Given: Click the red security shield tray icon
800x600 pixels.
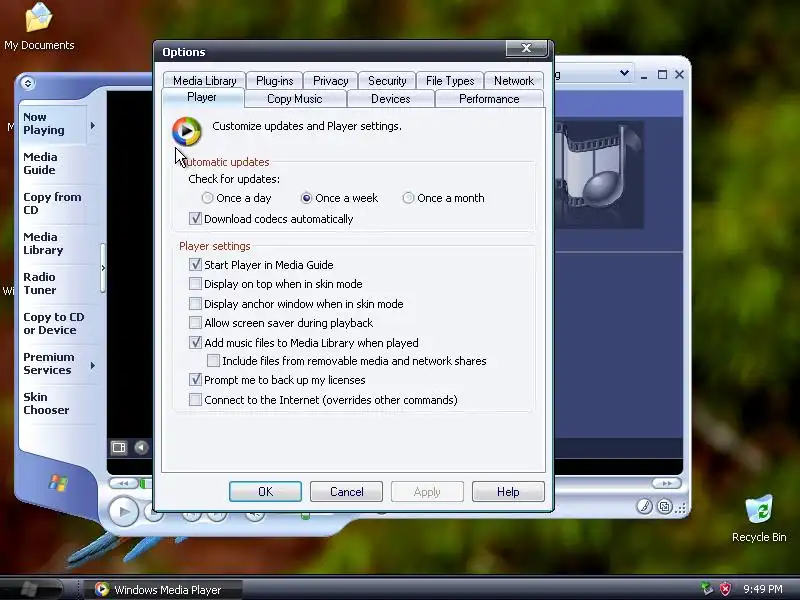Looking at the screenshot, I should pos(725,589).
